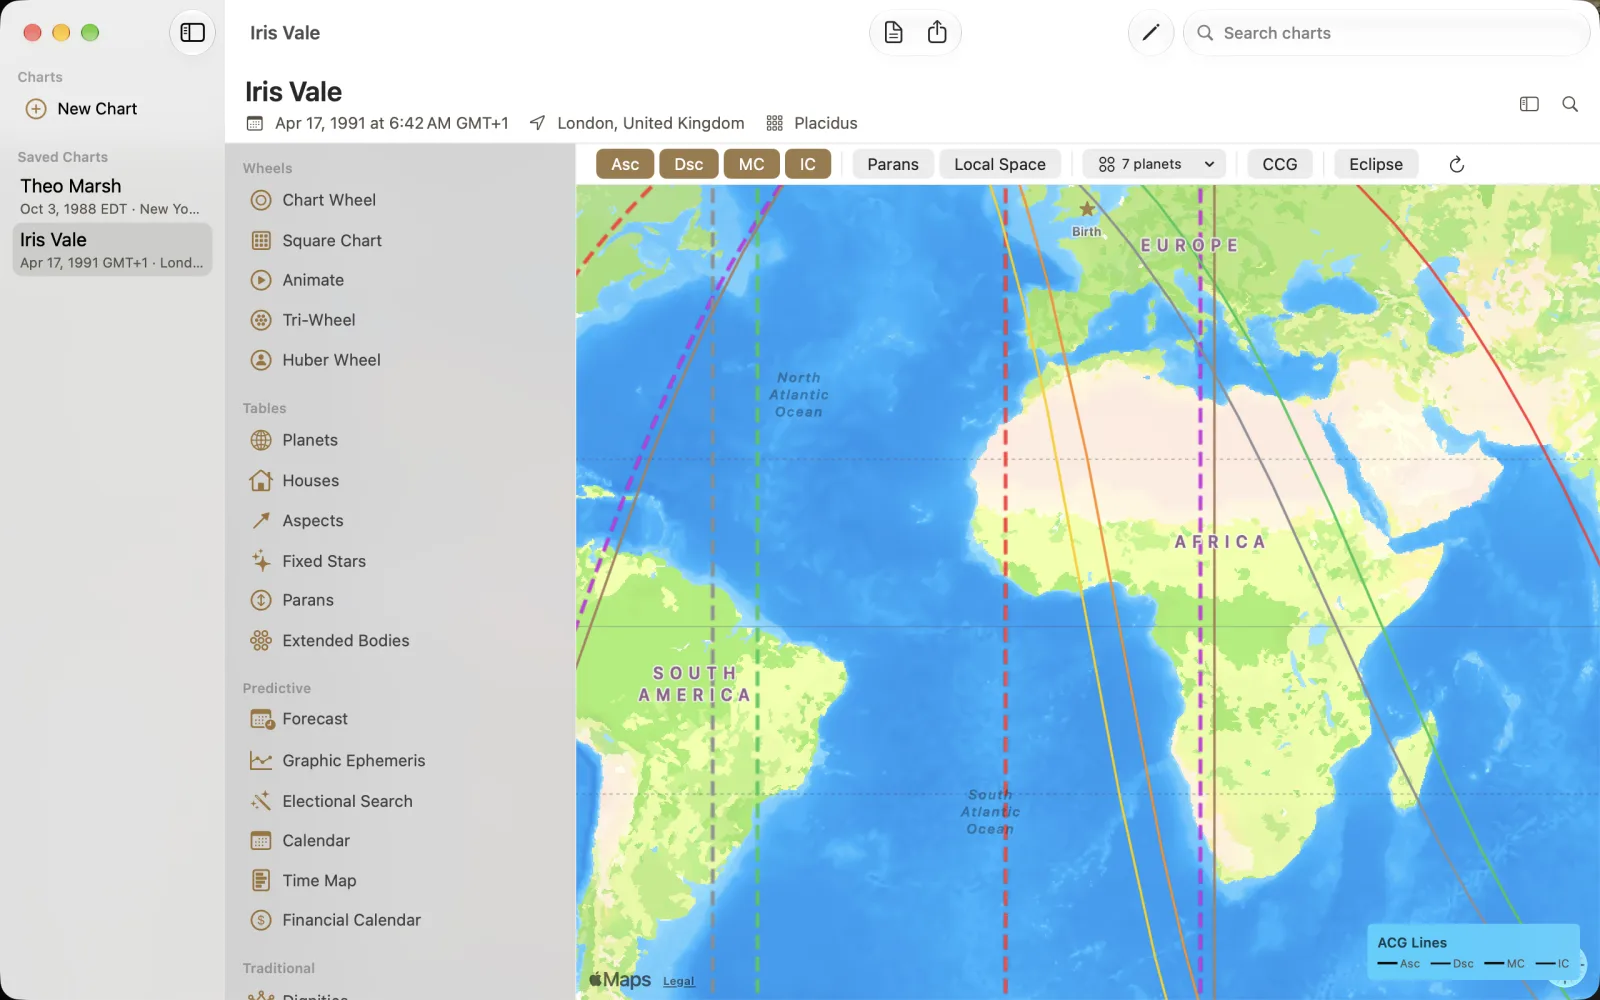
Task: Toggle MC lines on the map
Action: (x=752, y=164)
